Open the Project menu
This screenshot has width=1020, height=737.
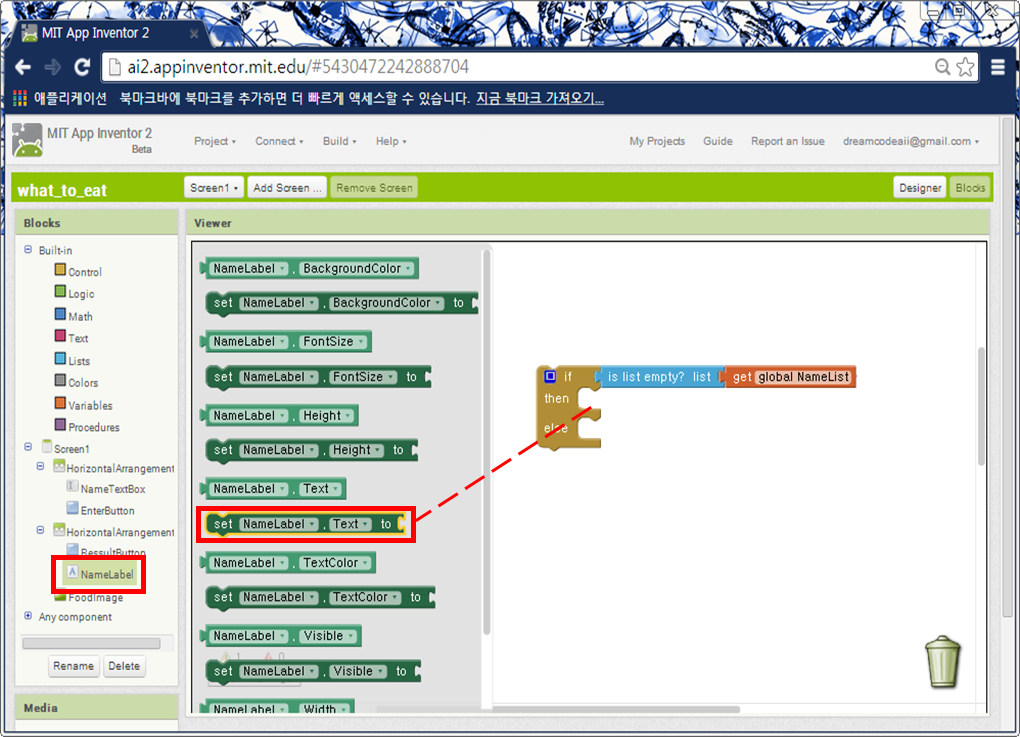(215, 141)
